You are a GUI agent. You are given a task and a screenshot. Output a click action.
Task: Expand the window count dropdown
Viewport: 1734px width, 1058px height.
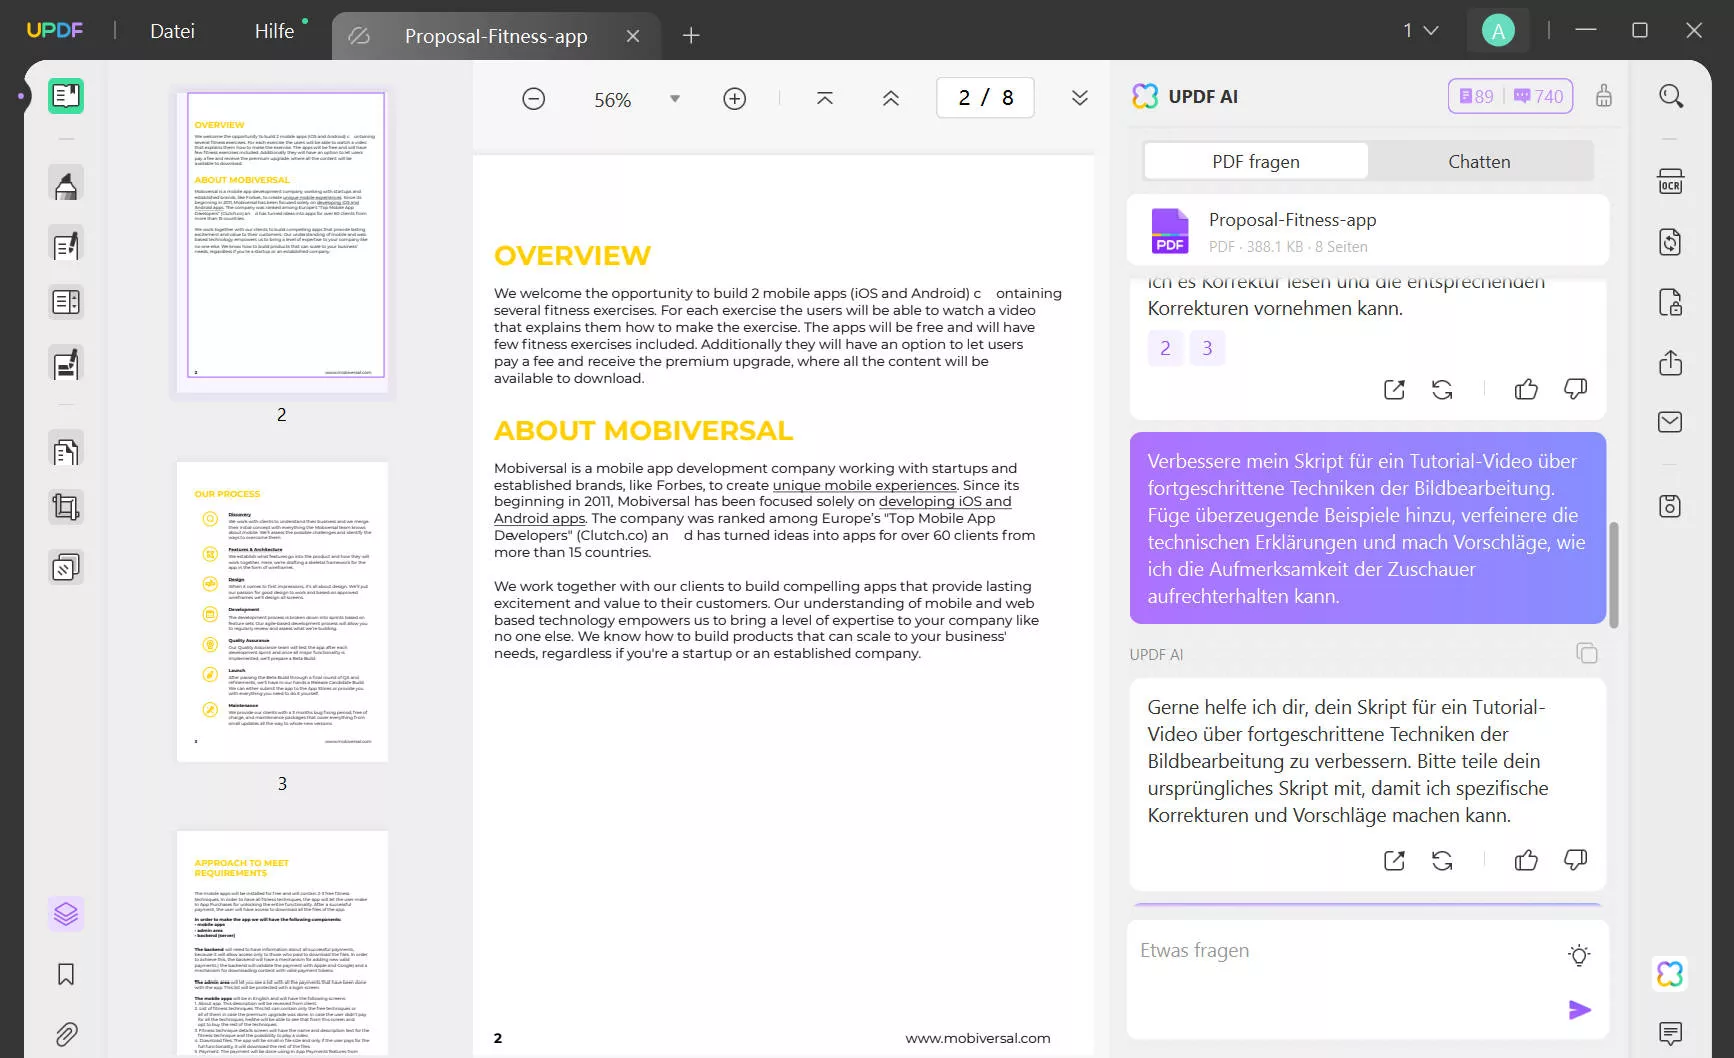[x=1421, y=31]
